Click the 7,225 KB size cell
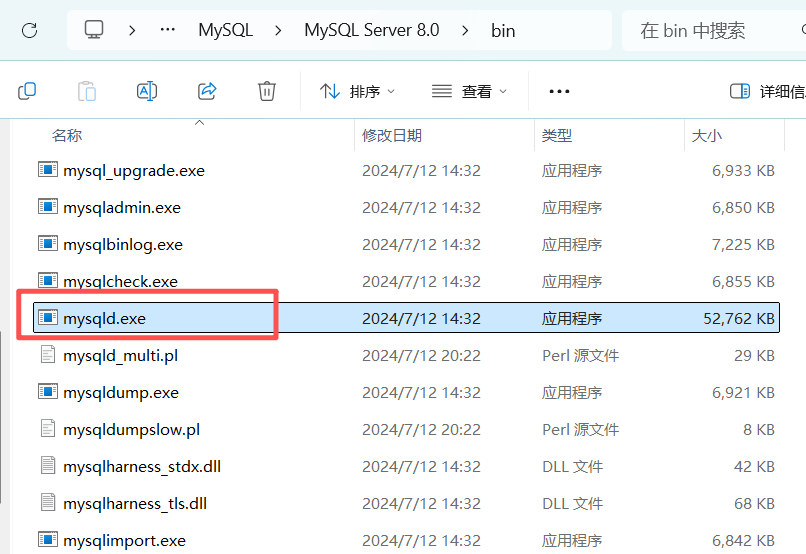This screenshot has height=554, width=806. [743, 245]
